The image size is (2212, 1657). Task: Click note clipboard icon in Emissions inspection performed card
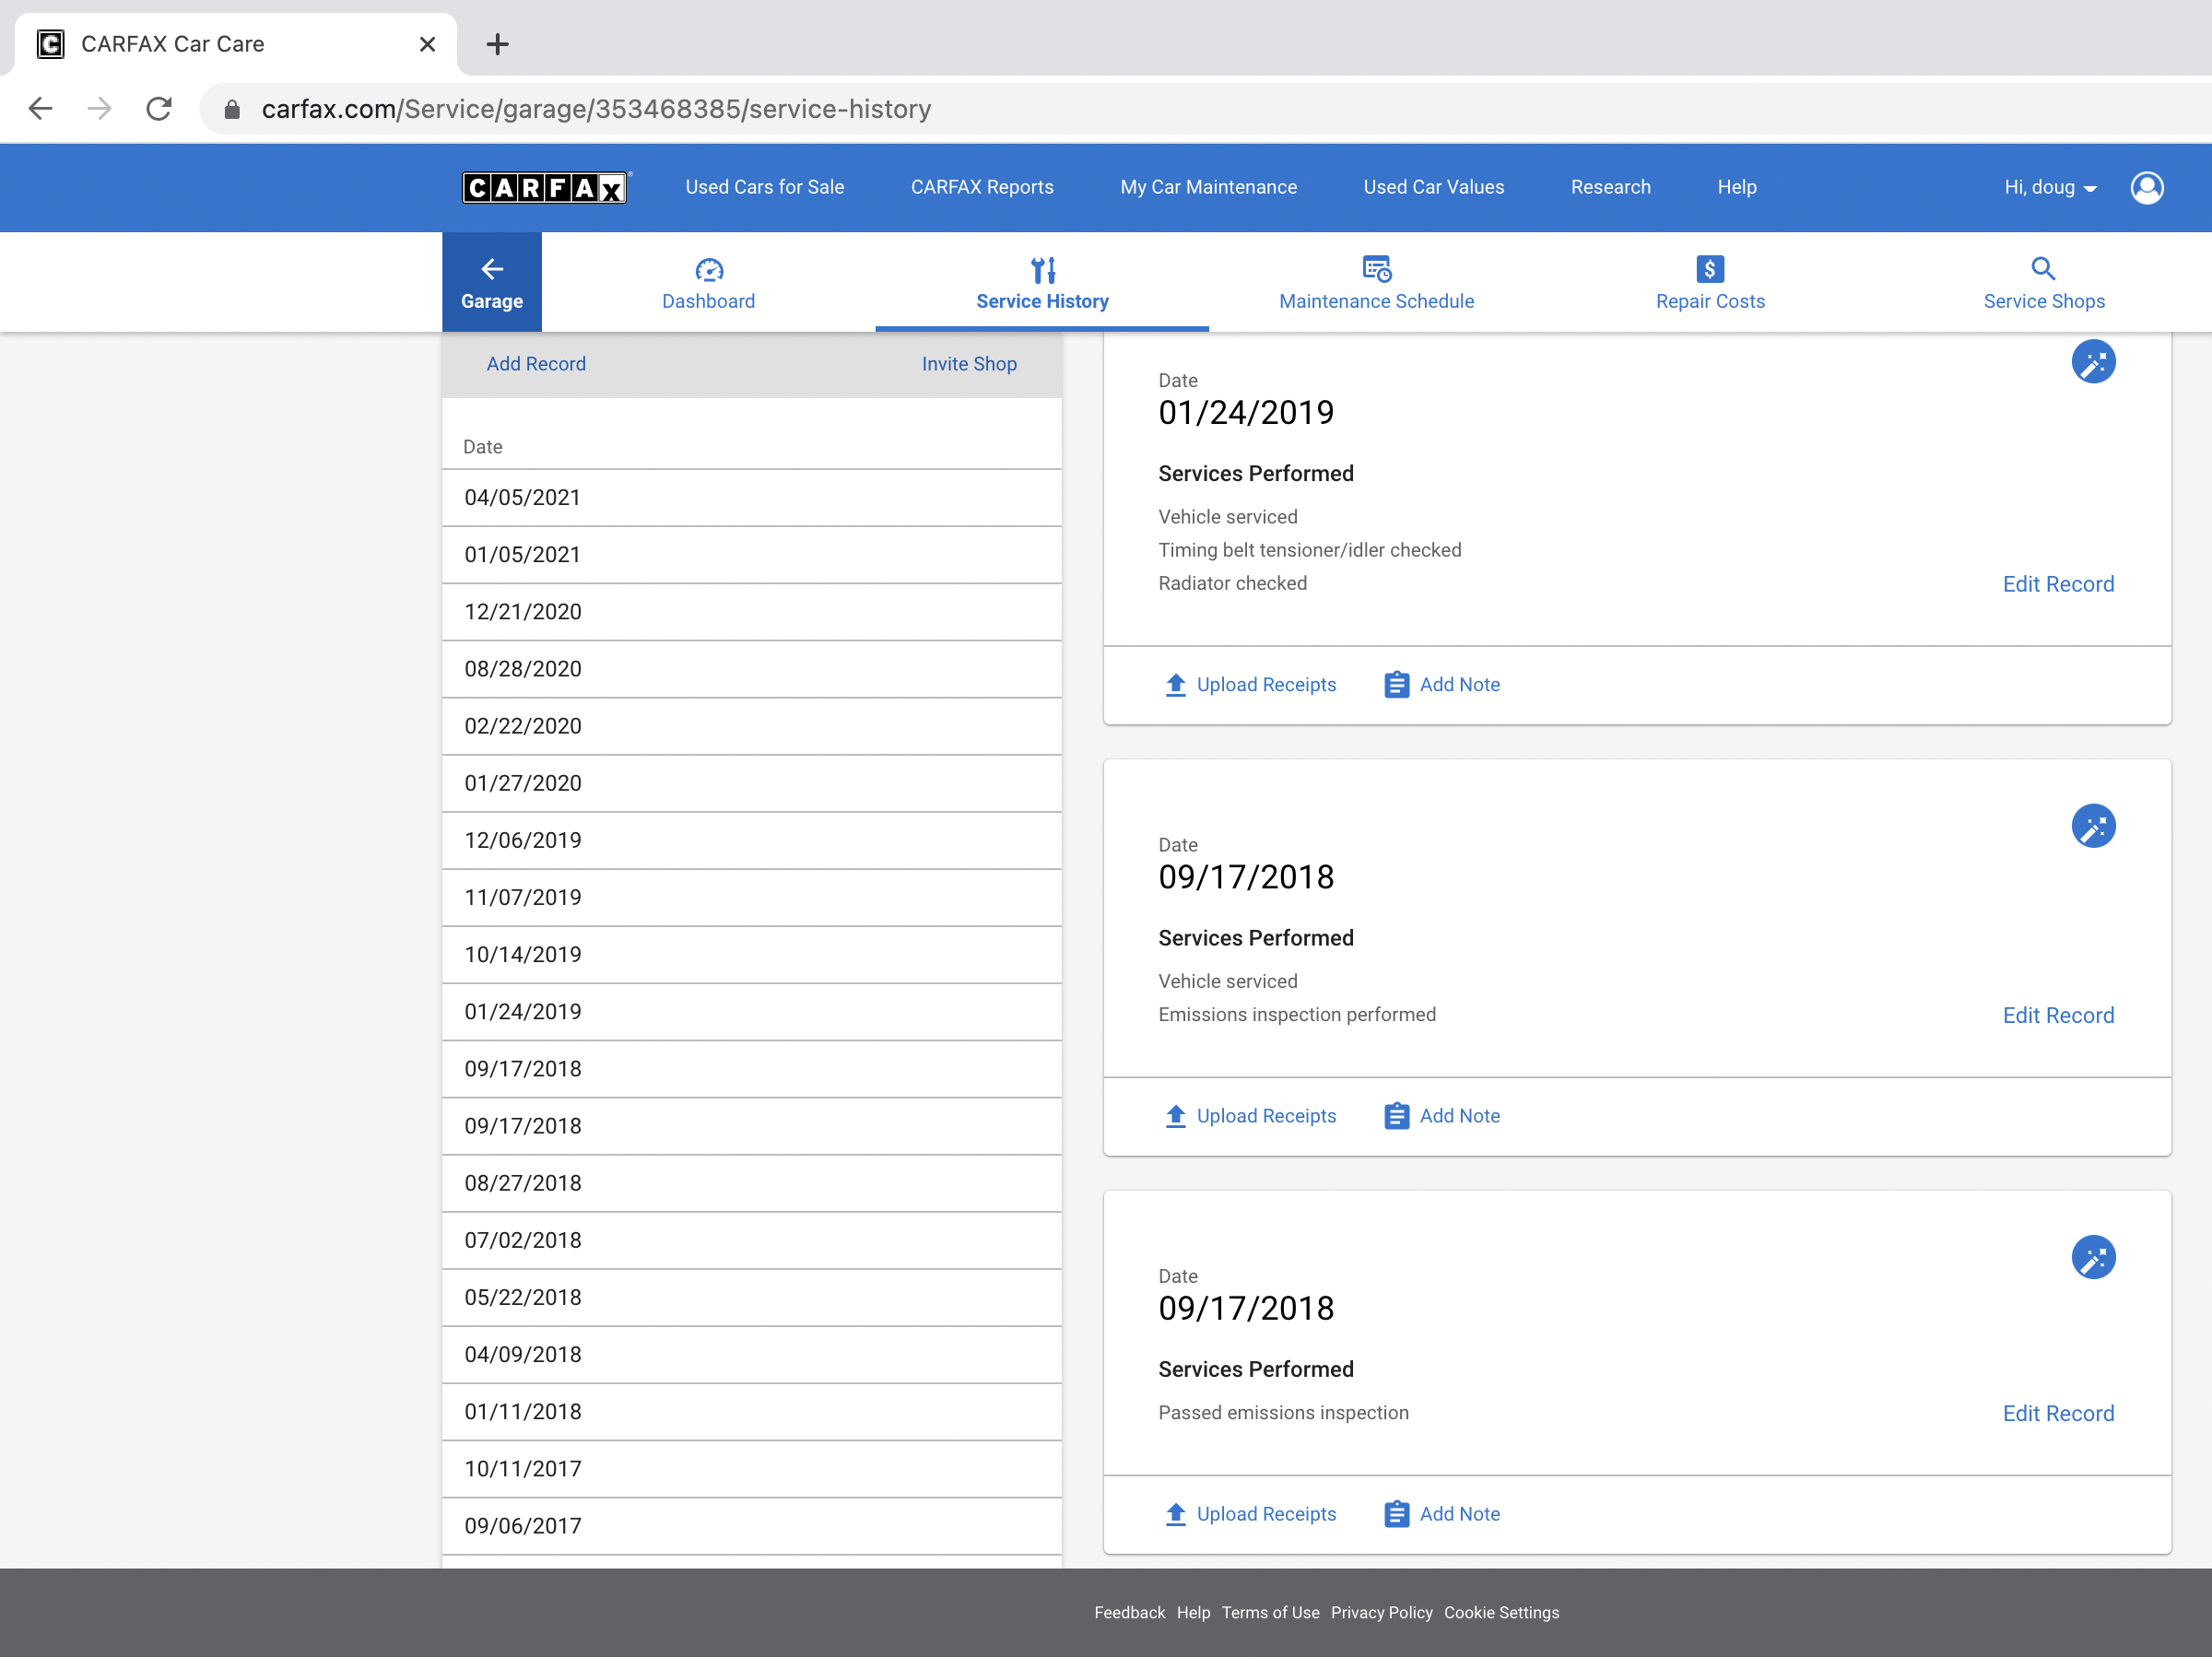[1397, 1116]
